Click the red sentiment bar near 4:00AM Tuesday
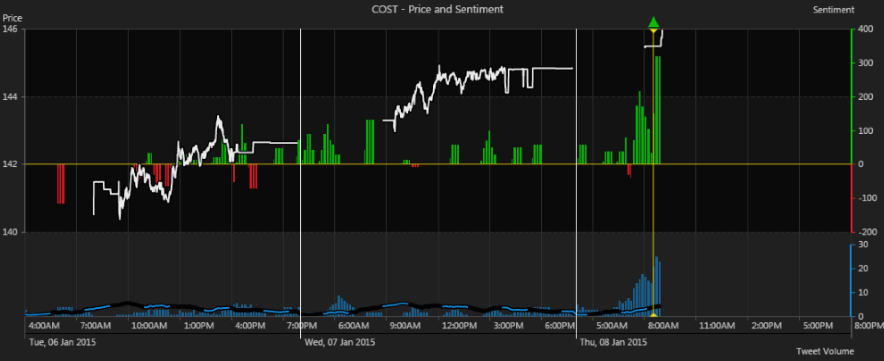This screenshot has height=361, width=884. tap(60, 184)
